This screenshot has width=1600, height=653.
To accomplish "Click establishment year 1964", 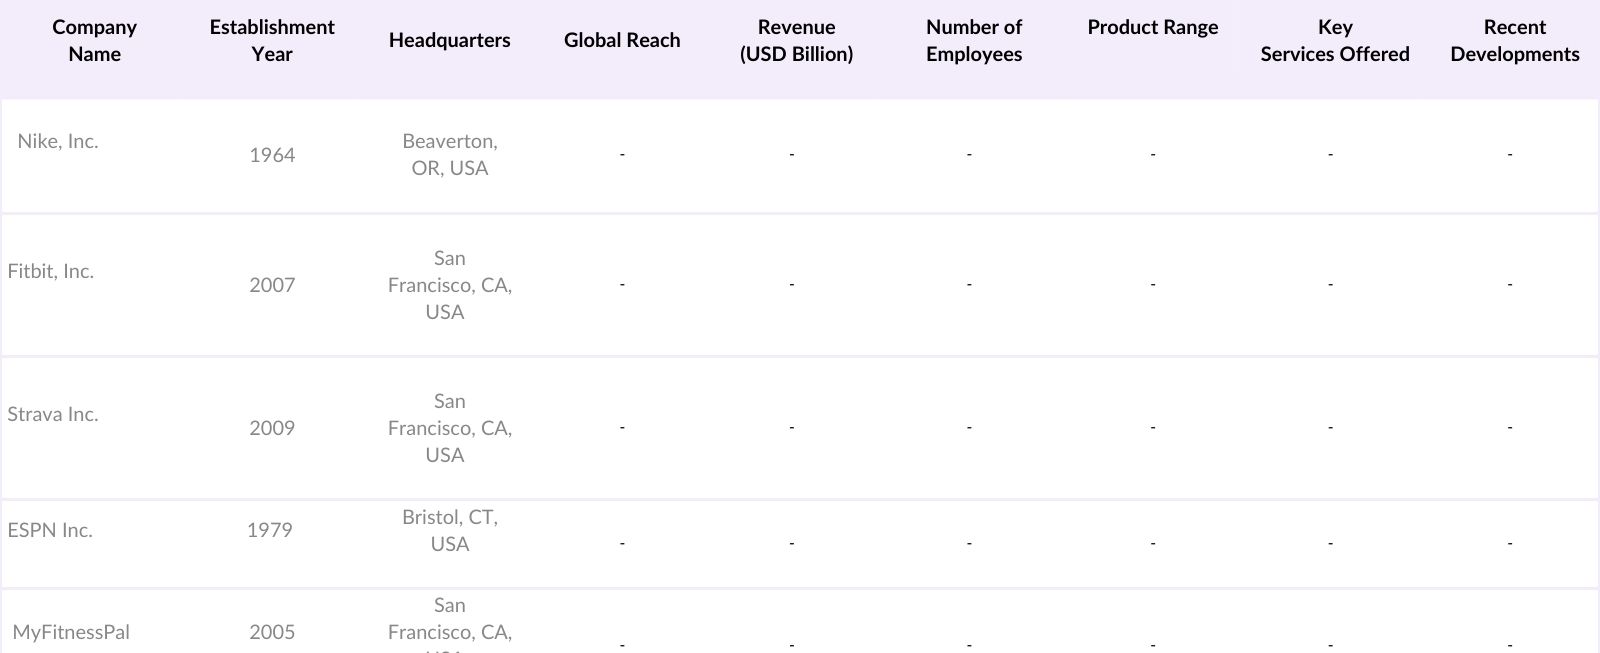I will 272,155.
